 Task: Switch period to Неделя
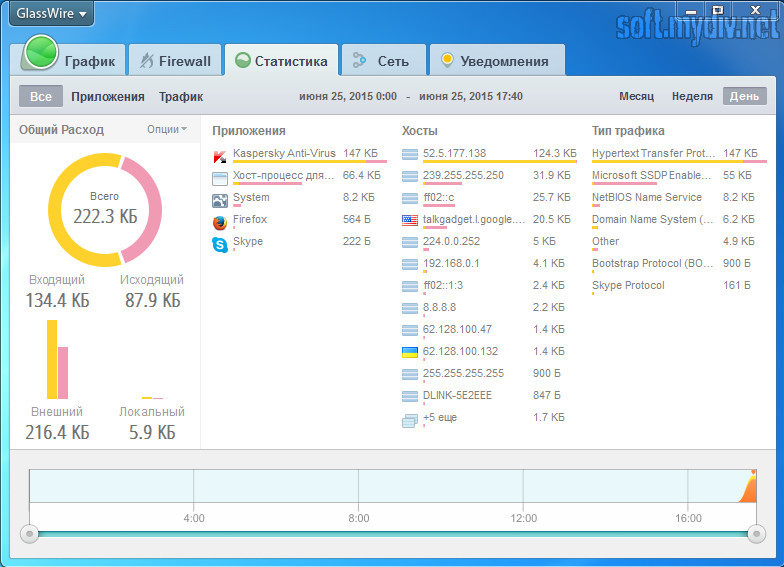(x=692, y=96)
